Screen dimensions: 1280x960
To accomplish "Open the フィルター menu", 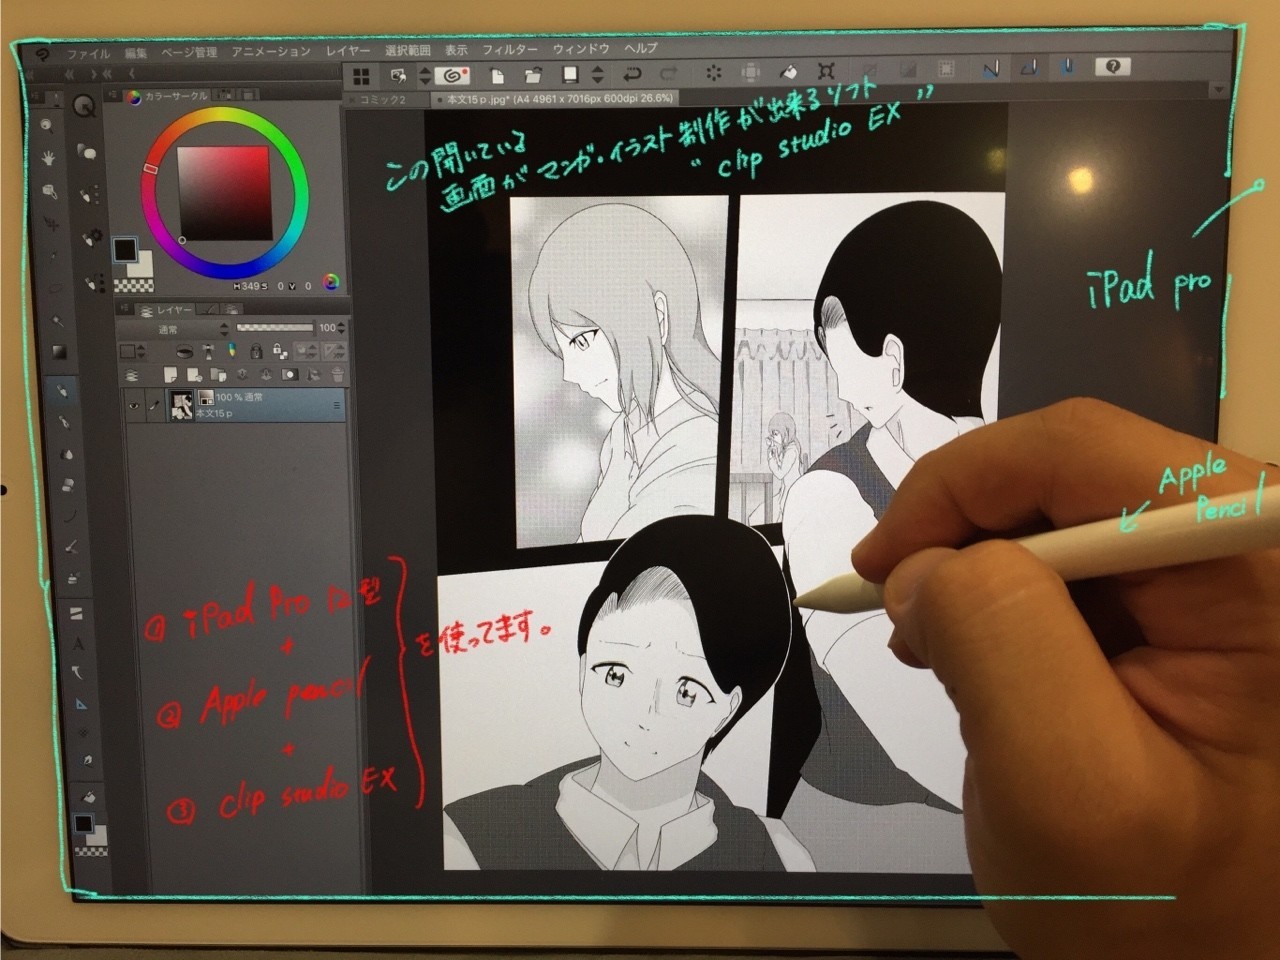I will point(510,49).
